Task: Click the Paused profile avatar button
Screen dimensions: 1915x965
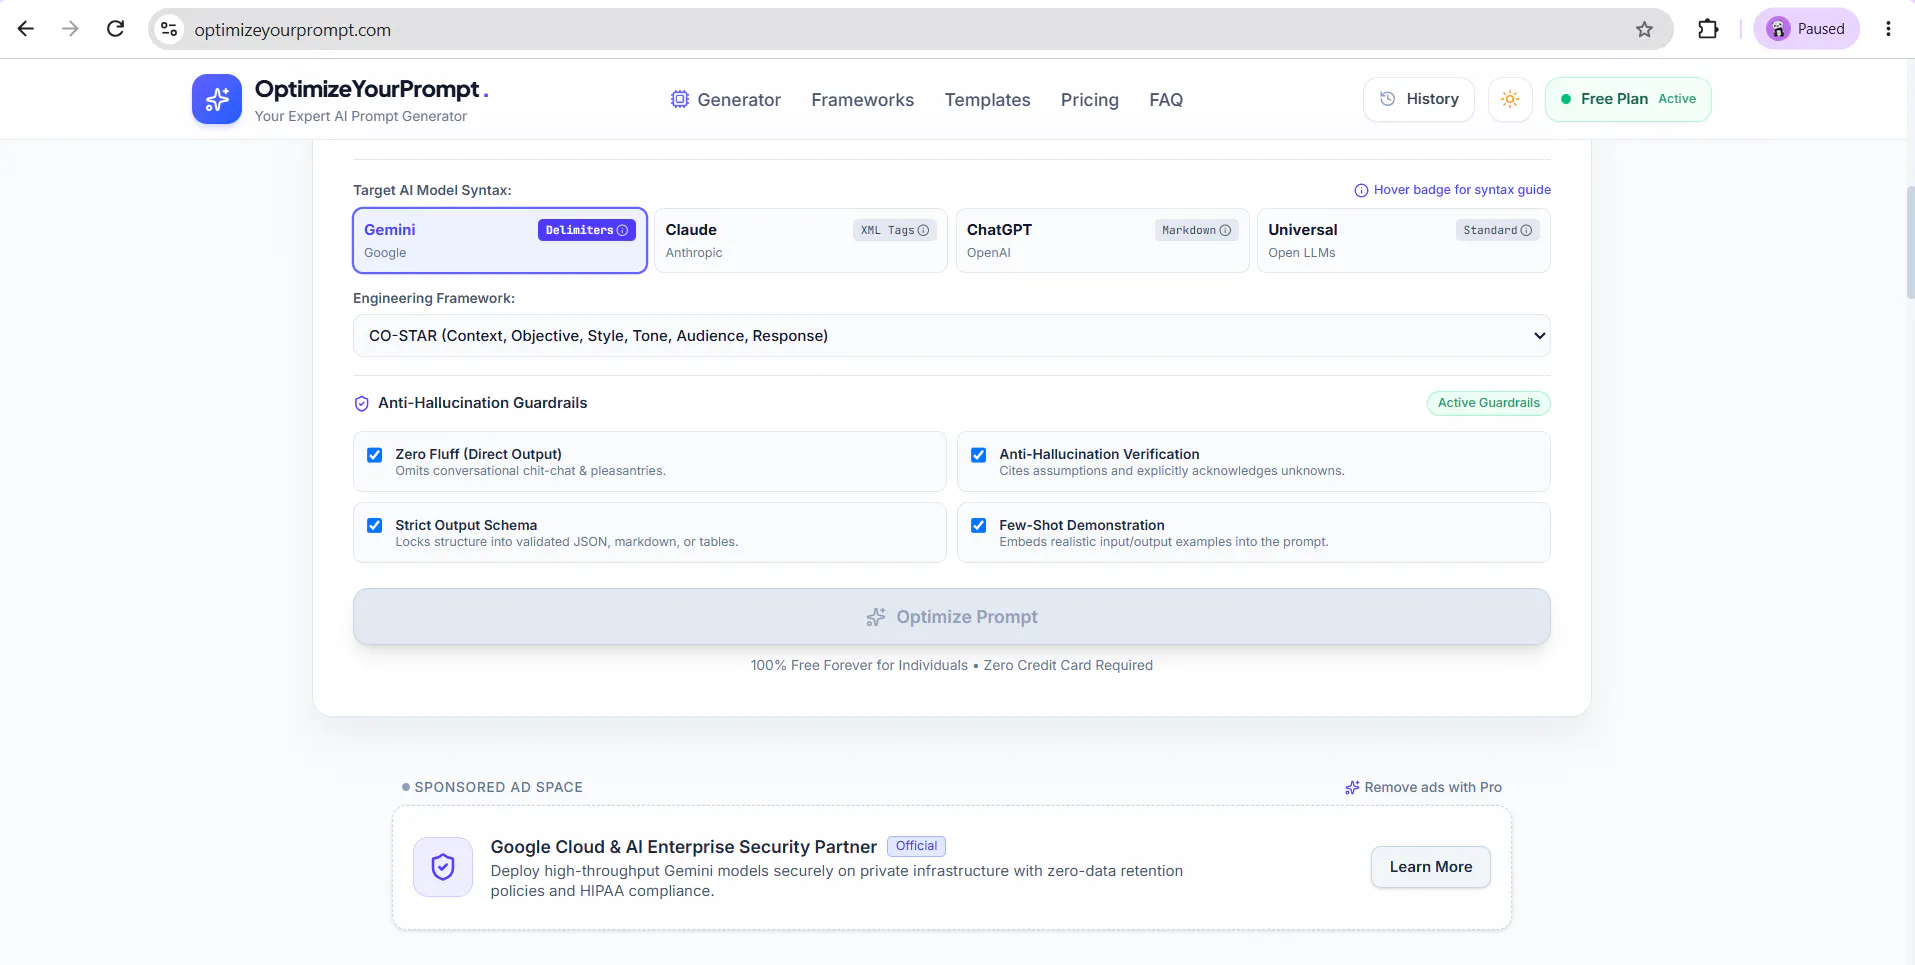Action: 1806,29
